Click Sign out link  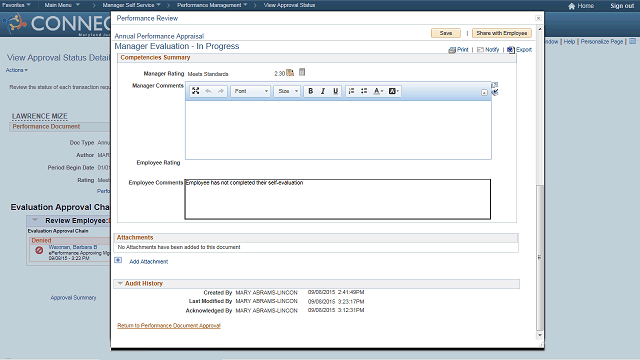622,6
